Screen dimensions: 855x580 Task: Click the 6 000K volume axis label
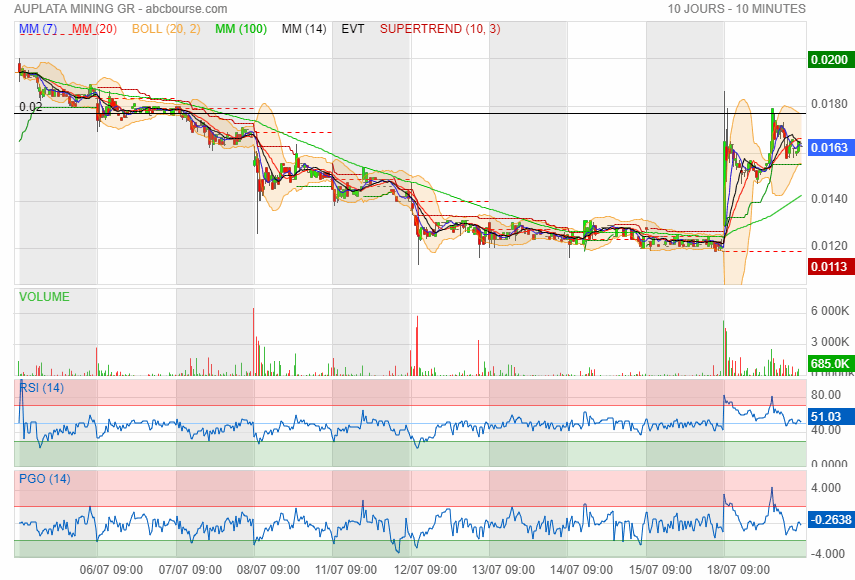point(830,311)
